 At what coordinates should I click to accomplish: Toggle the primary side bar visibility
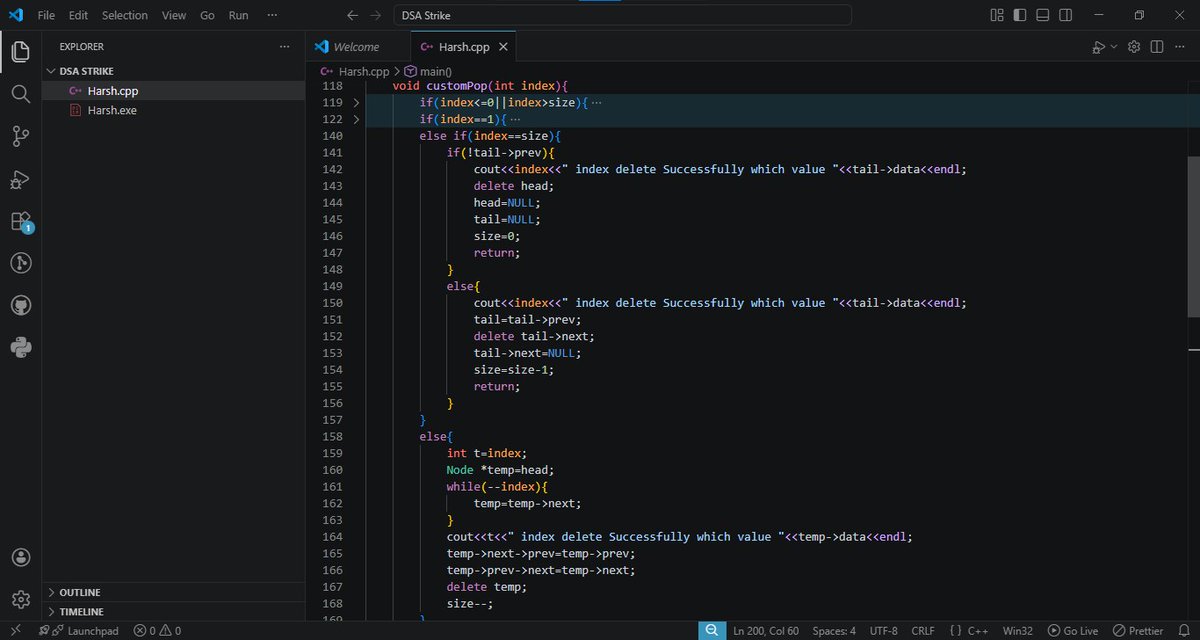1020,15
